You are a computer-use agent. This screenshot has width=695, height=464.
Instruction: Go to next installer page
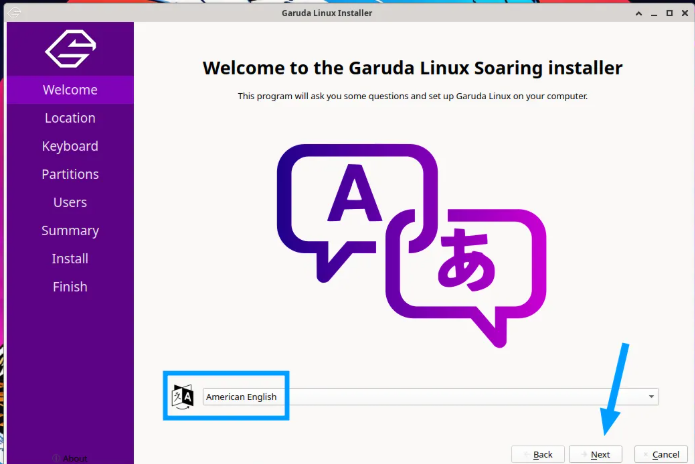[x=596, y=455]
